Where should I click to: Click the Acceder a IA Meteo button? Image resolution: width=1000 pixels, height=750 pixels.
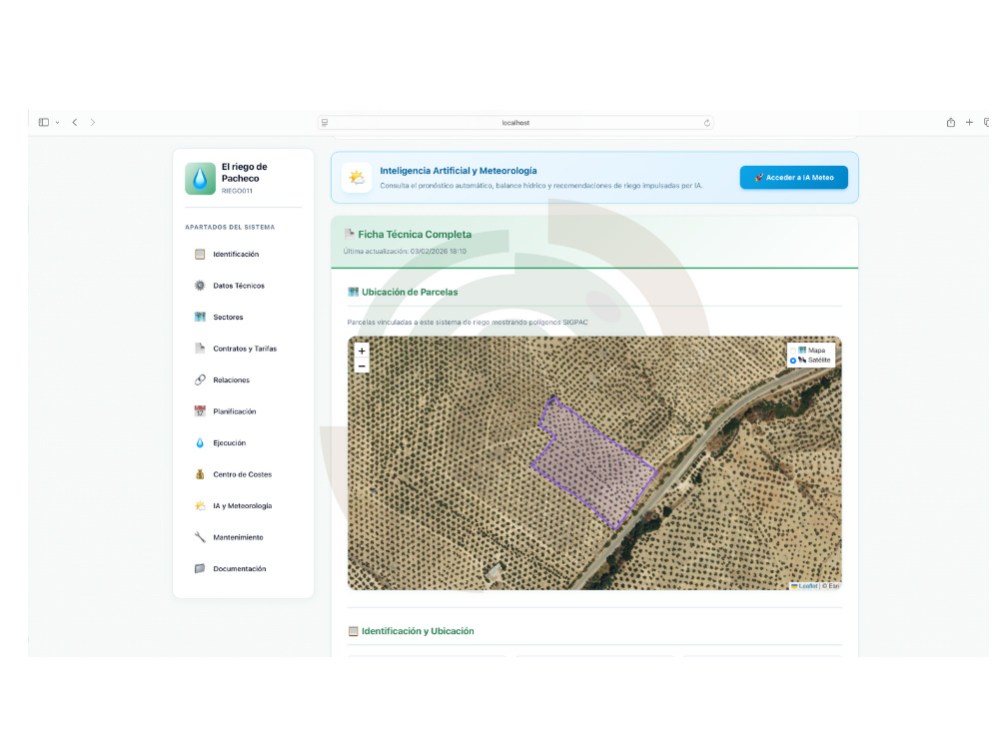coord(793,177)
